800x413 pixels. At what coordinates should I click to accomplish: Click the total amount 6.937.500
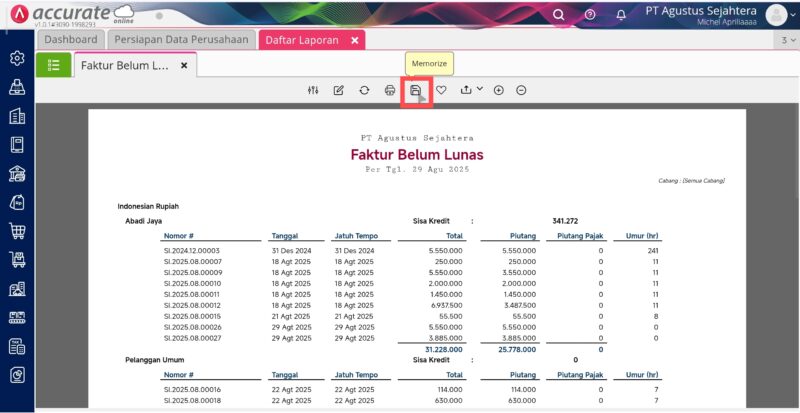[446, 305]
